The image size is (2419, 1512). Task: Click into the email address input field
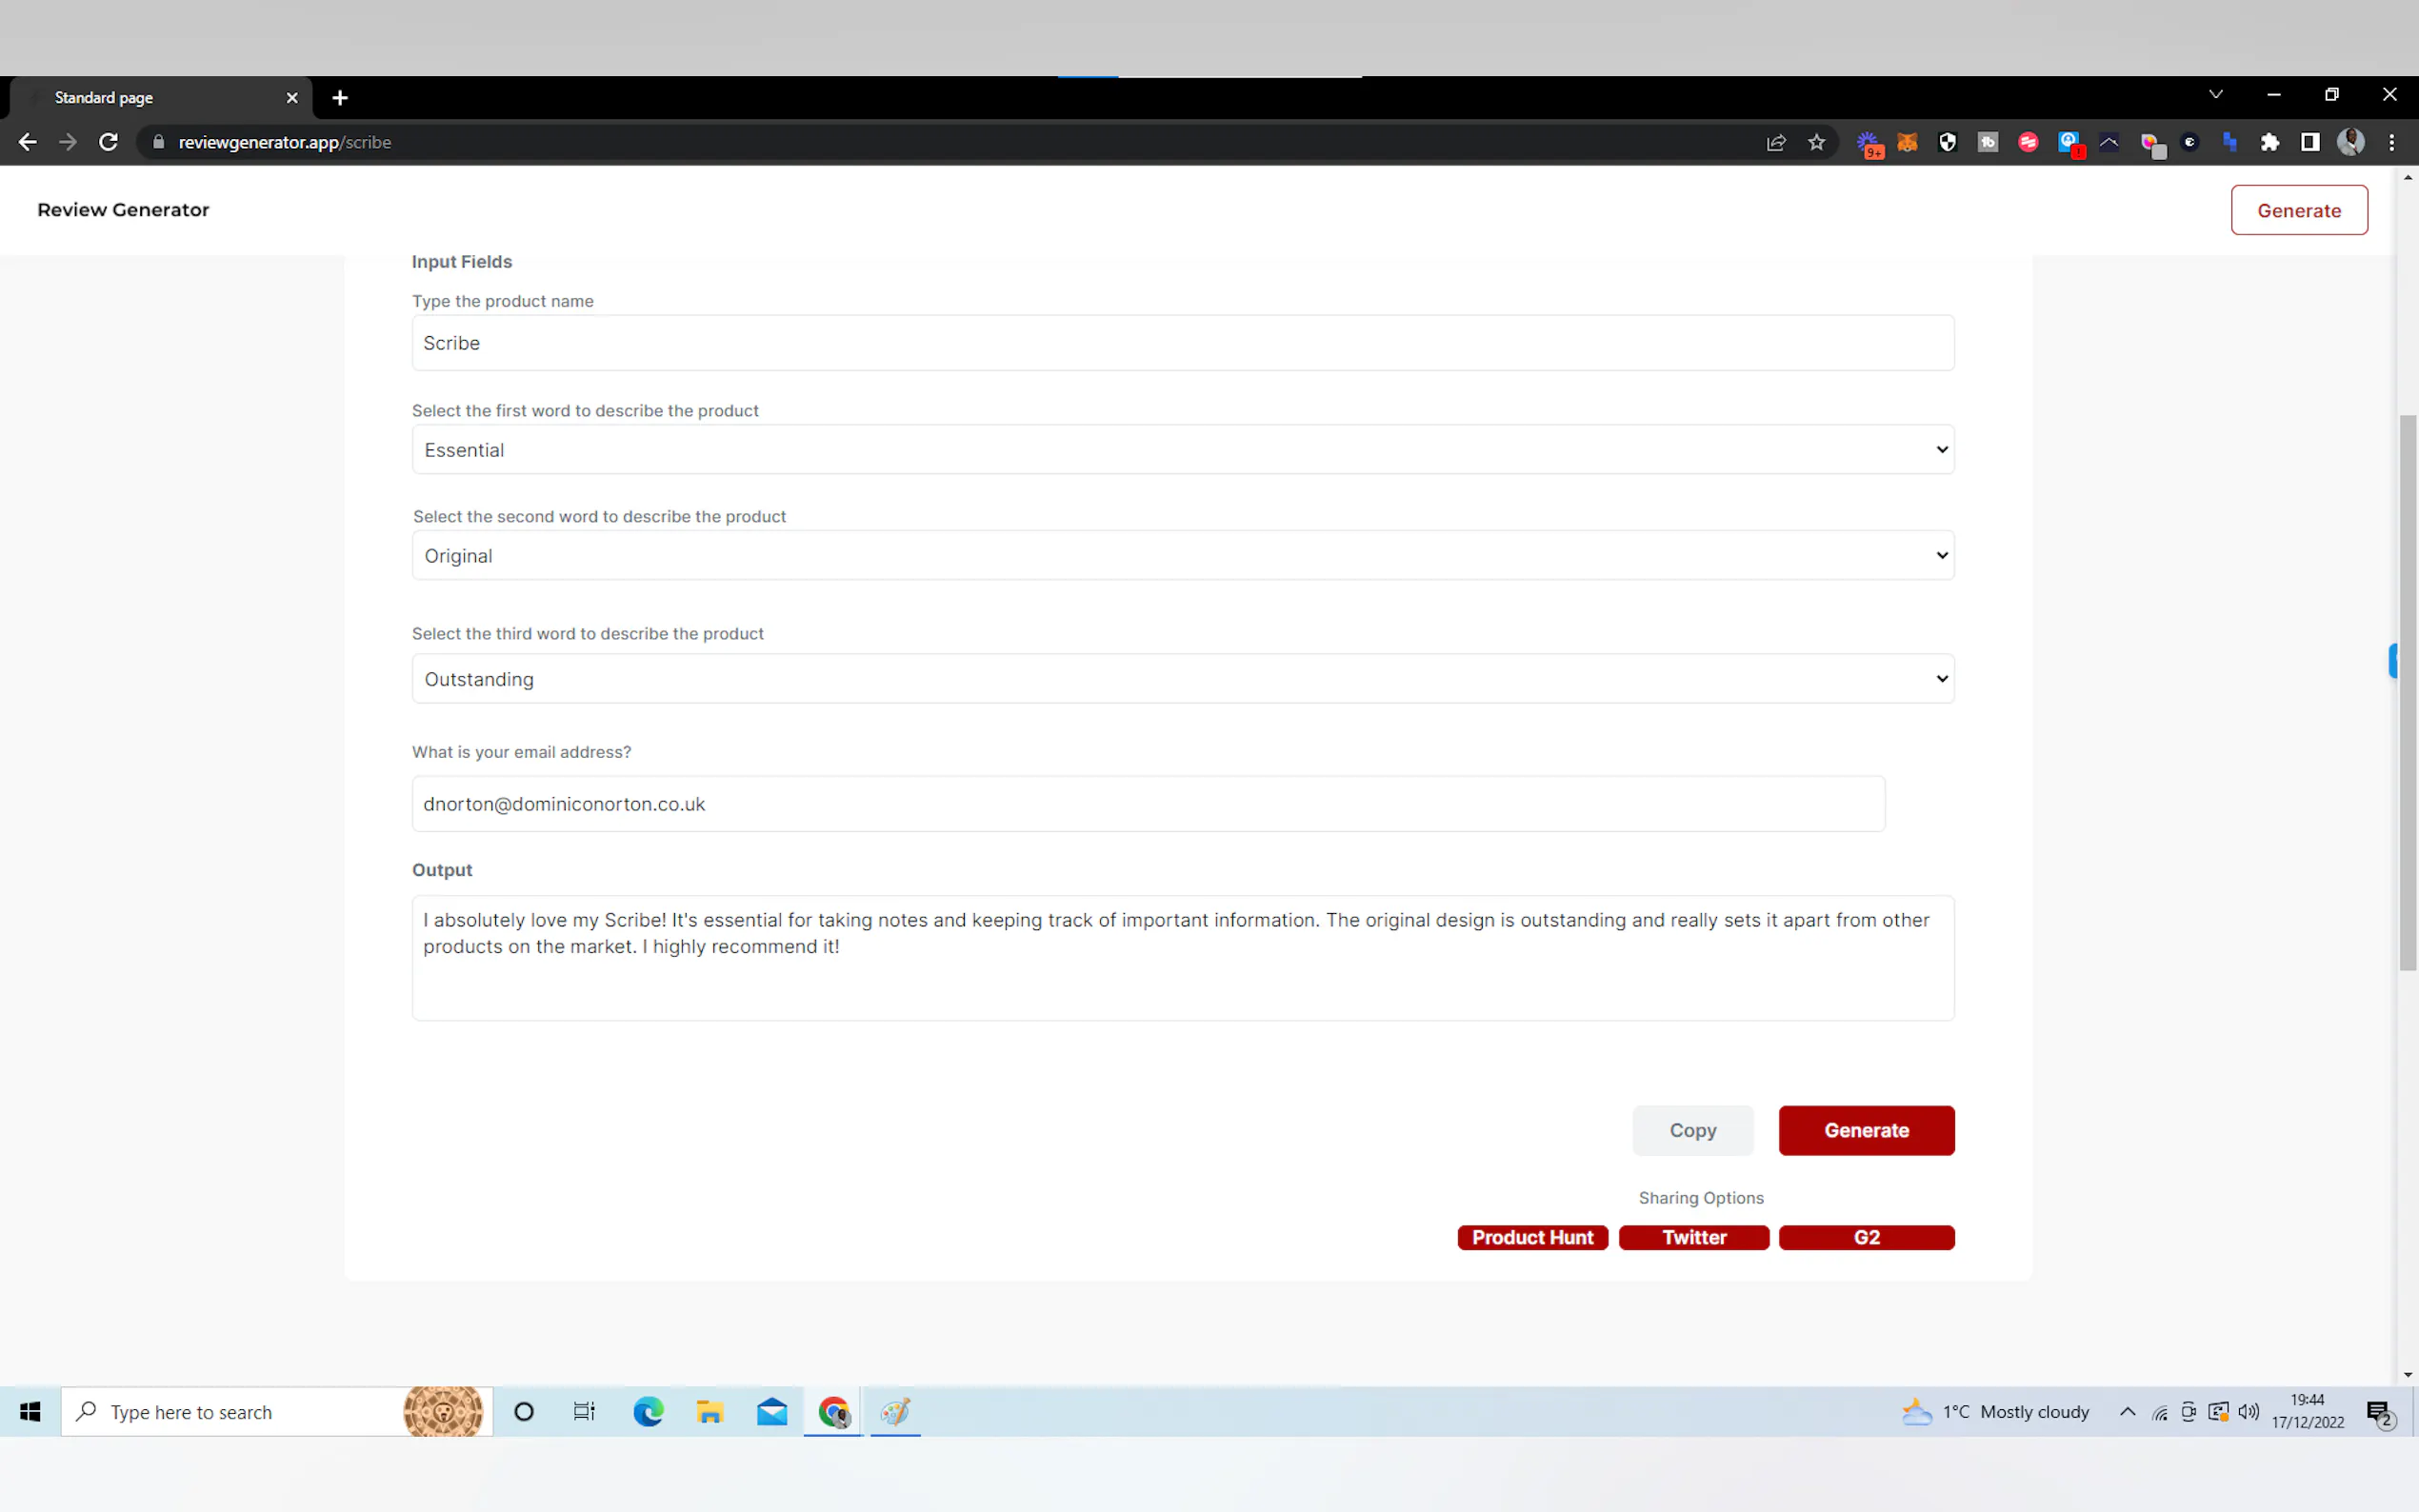[1147, 804]
